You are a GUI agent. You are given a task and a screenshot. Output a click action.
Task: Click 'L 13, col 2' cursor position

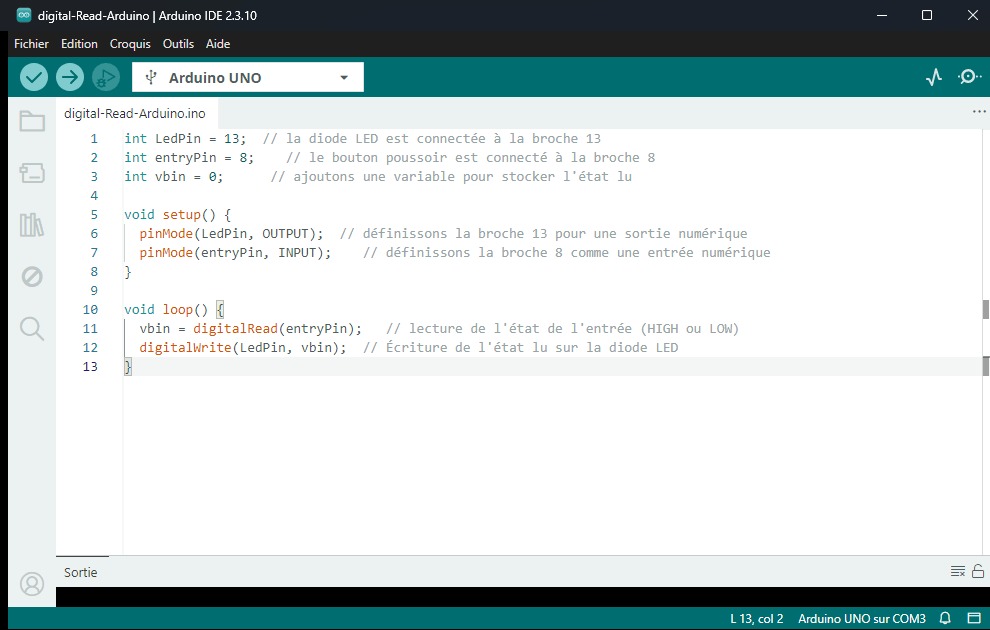(756, 619)
